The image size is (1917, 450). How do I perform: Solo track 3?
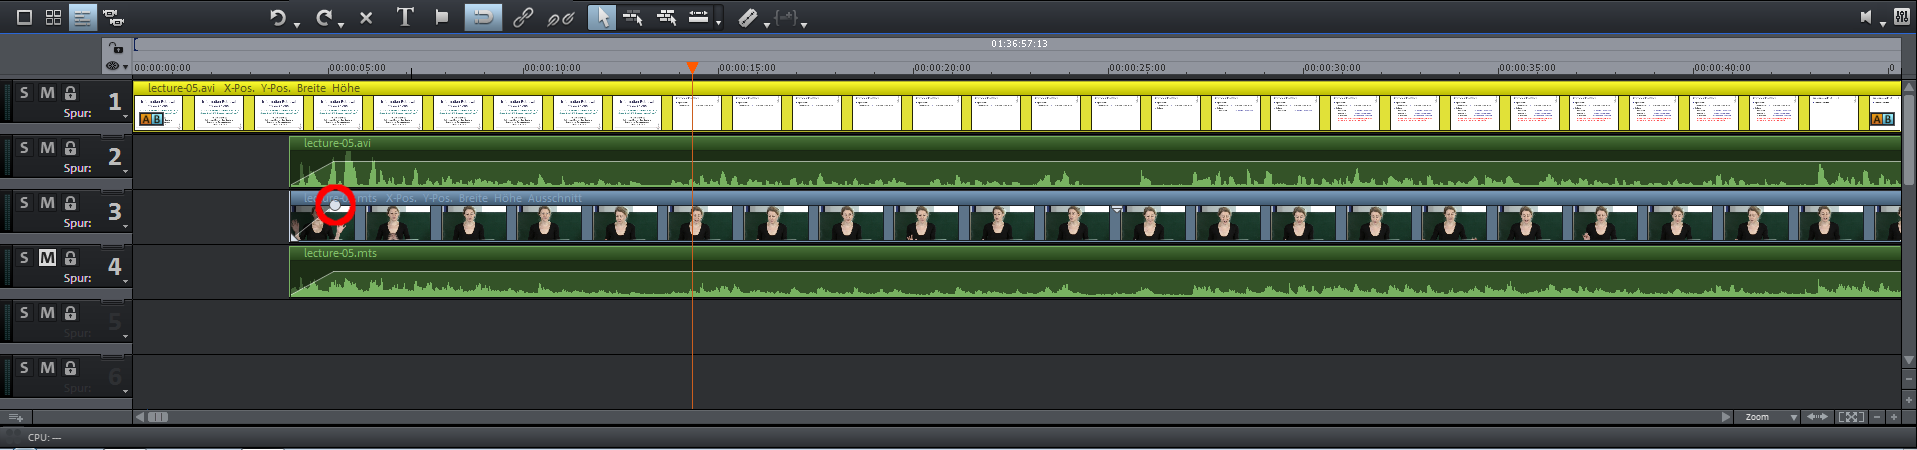24,202
